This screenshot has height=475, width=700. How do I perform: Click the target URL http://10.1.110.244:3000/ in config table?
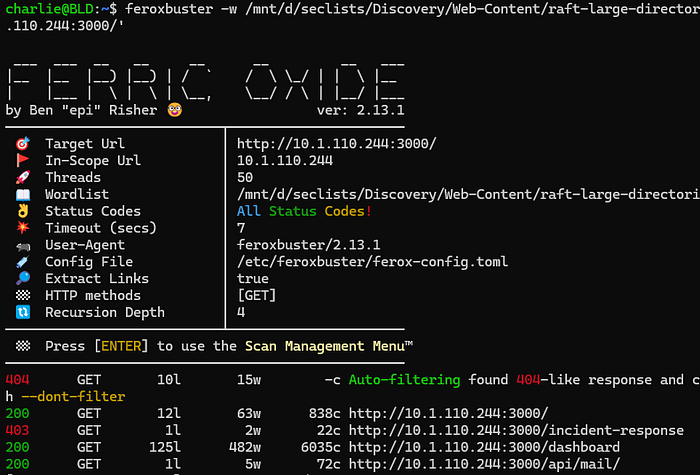[337, 144]
